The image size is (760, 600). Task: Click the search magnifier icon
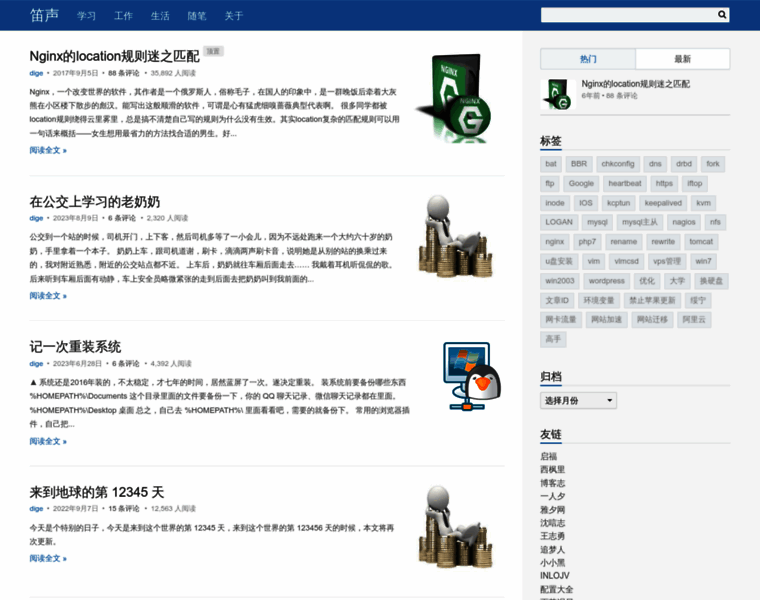[x=722, y=15]
